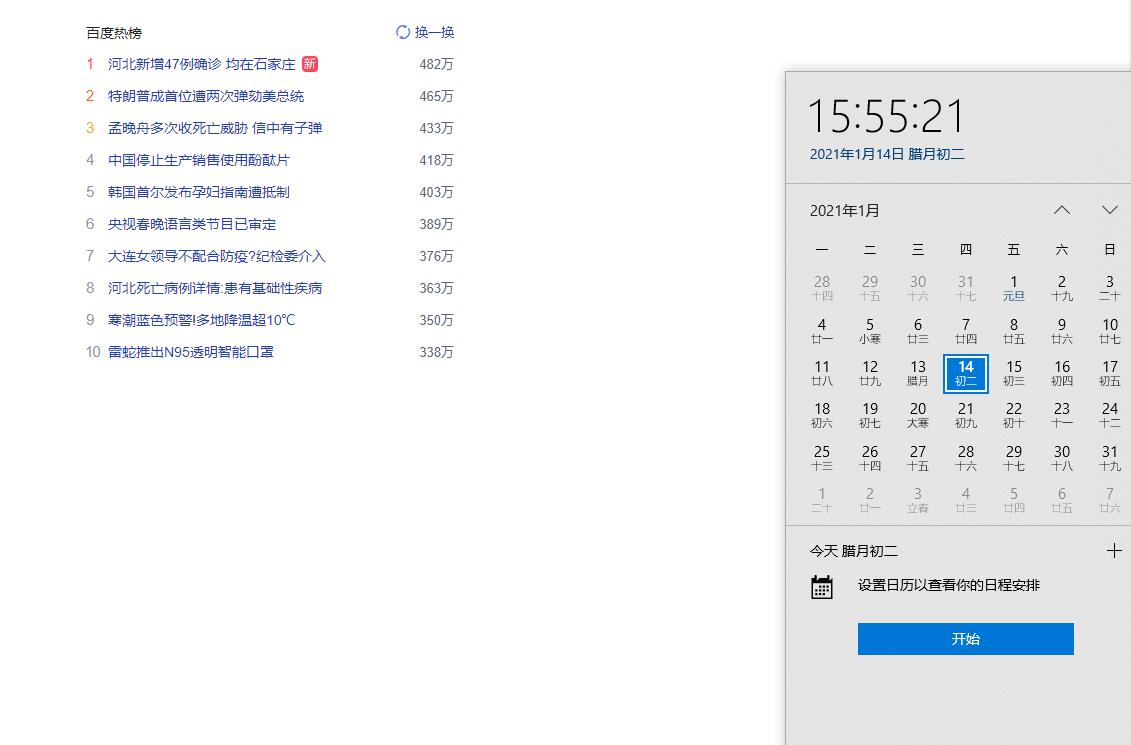
Task: Click the clock time 15:55:21
Action: point(886,116)
